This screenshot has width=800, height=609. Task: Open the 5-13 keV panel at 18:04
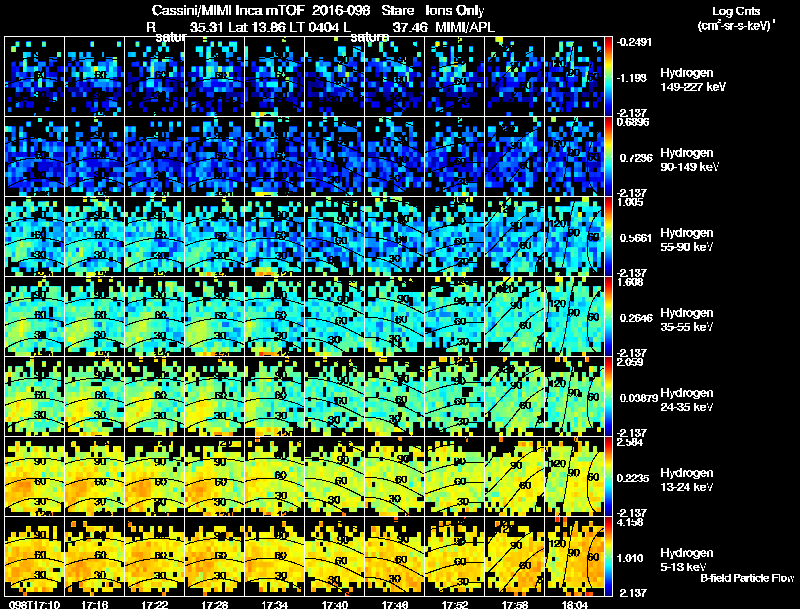tap(574, 557)
